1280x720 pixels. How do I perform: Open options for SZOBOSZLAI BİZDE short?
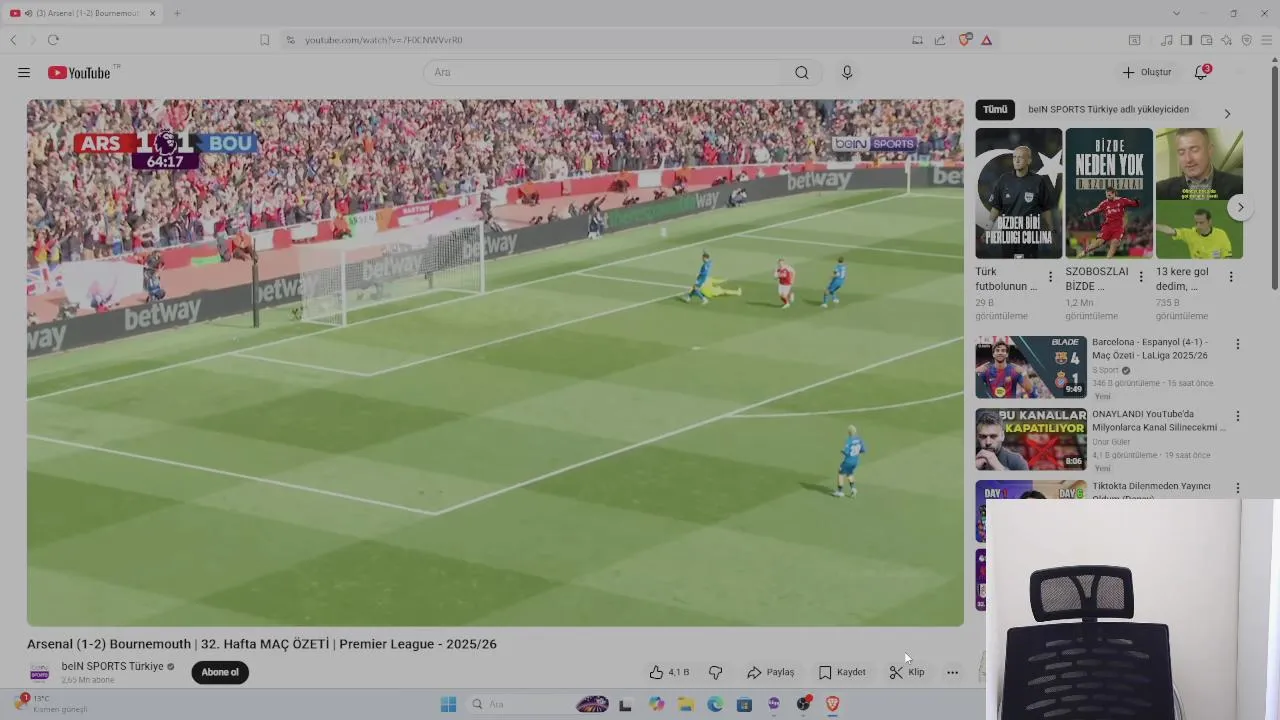point(1141,277)
